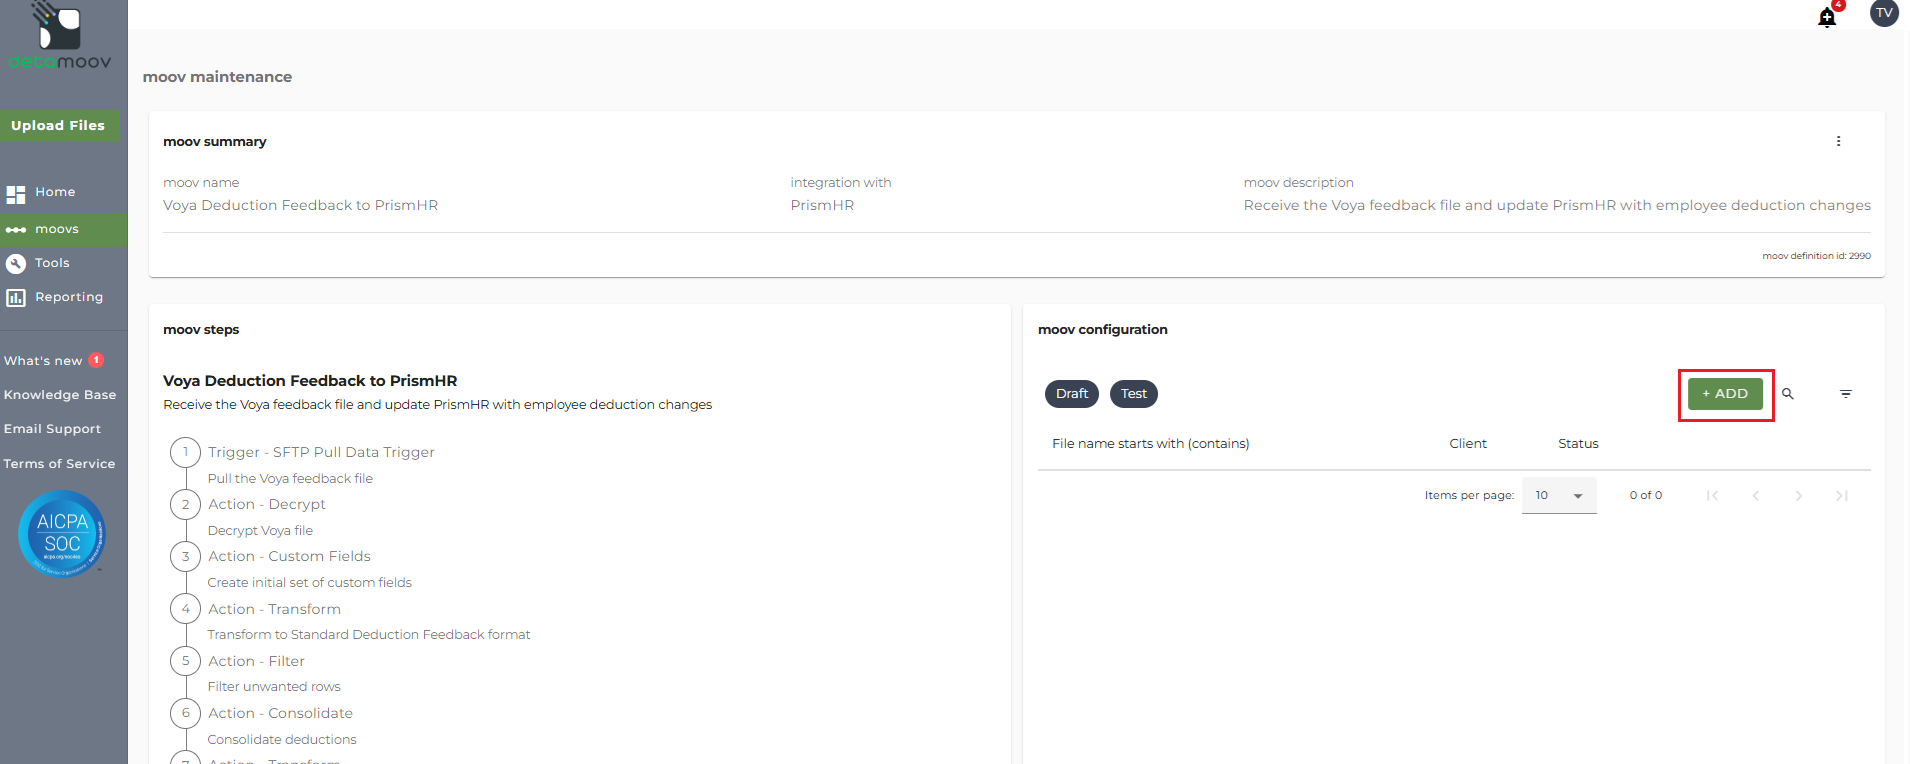Click the Reporting chart icon

(16, 298)
